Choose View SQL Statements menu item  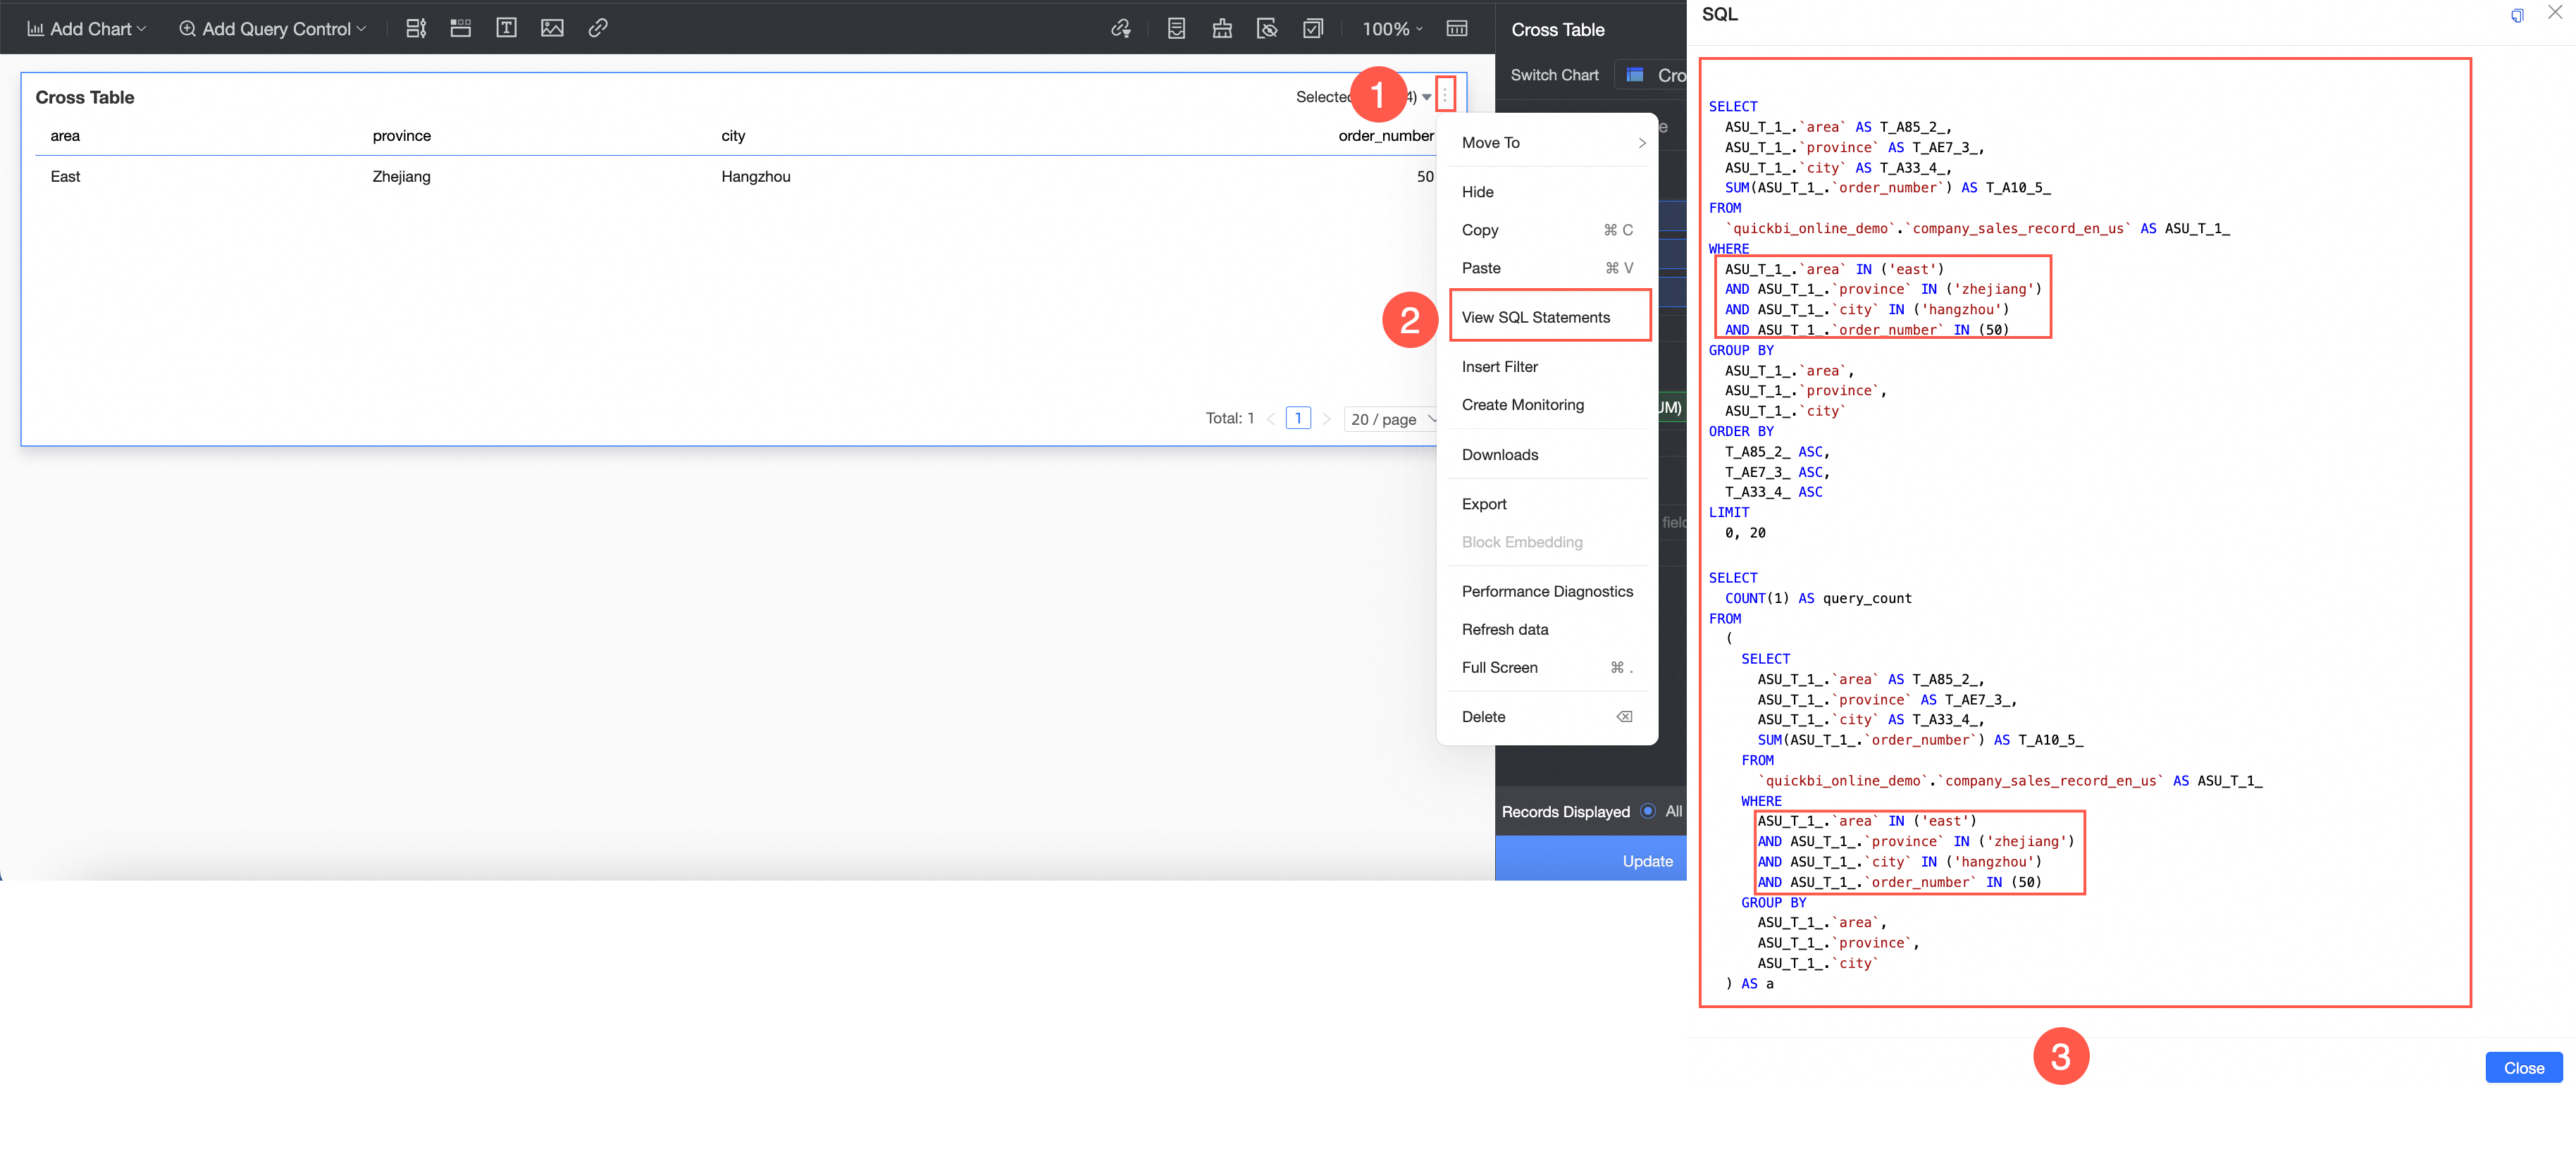(x=1535, y=317)
